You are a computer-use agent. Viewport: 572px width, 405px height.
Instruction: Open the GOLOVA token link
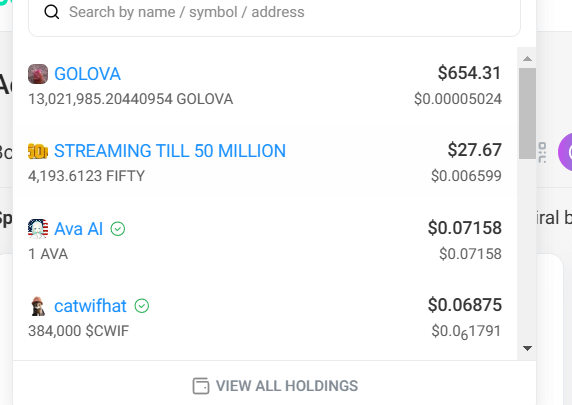[87, 74]
